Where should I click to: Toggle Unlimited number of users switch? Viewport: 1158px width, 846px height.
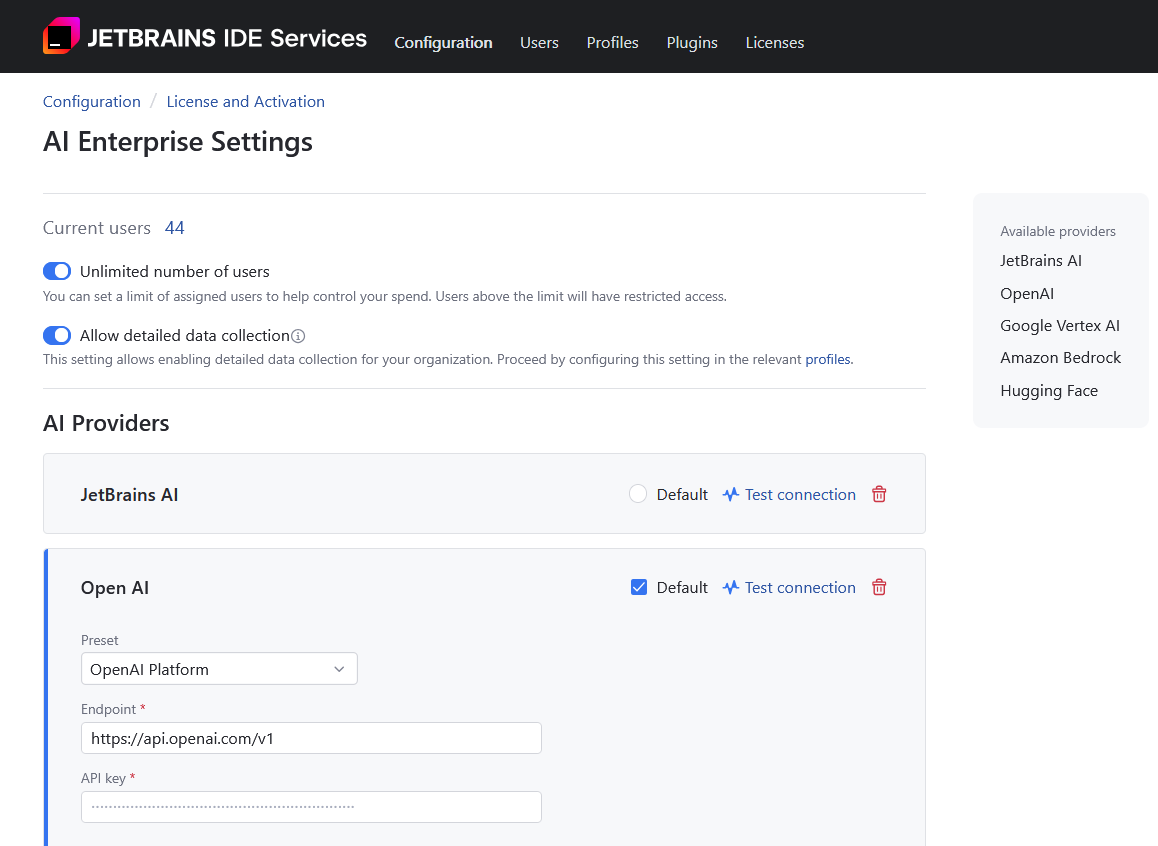click(x=57, y=271)
